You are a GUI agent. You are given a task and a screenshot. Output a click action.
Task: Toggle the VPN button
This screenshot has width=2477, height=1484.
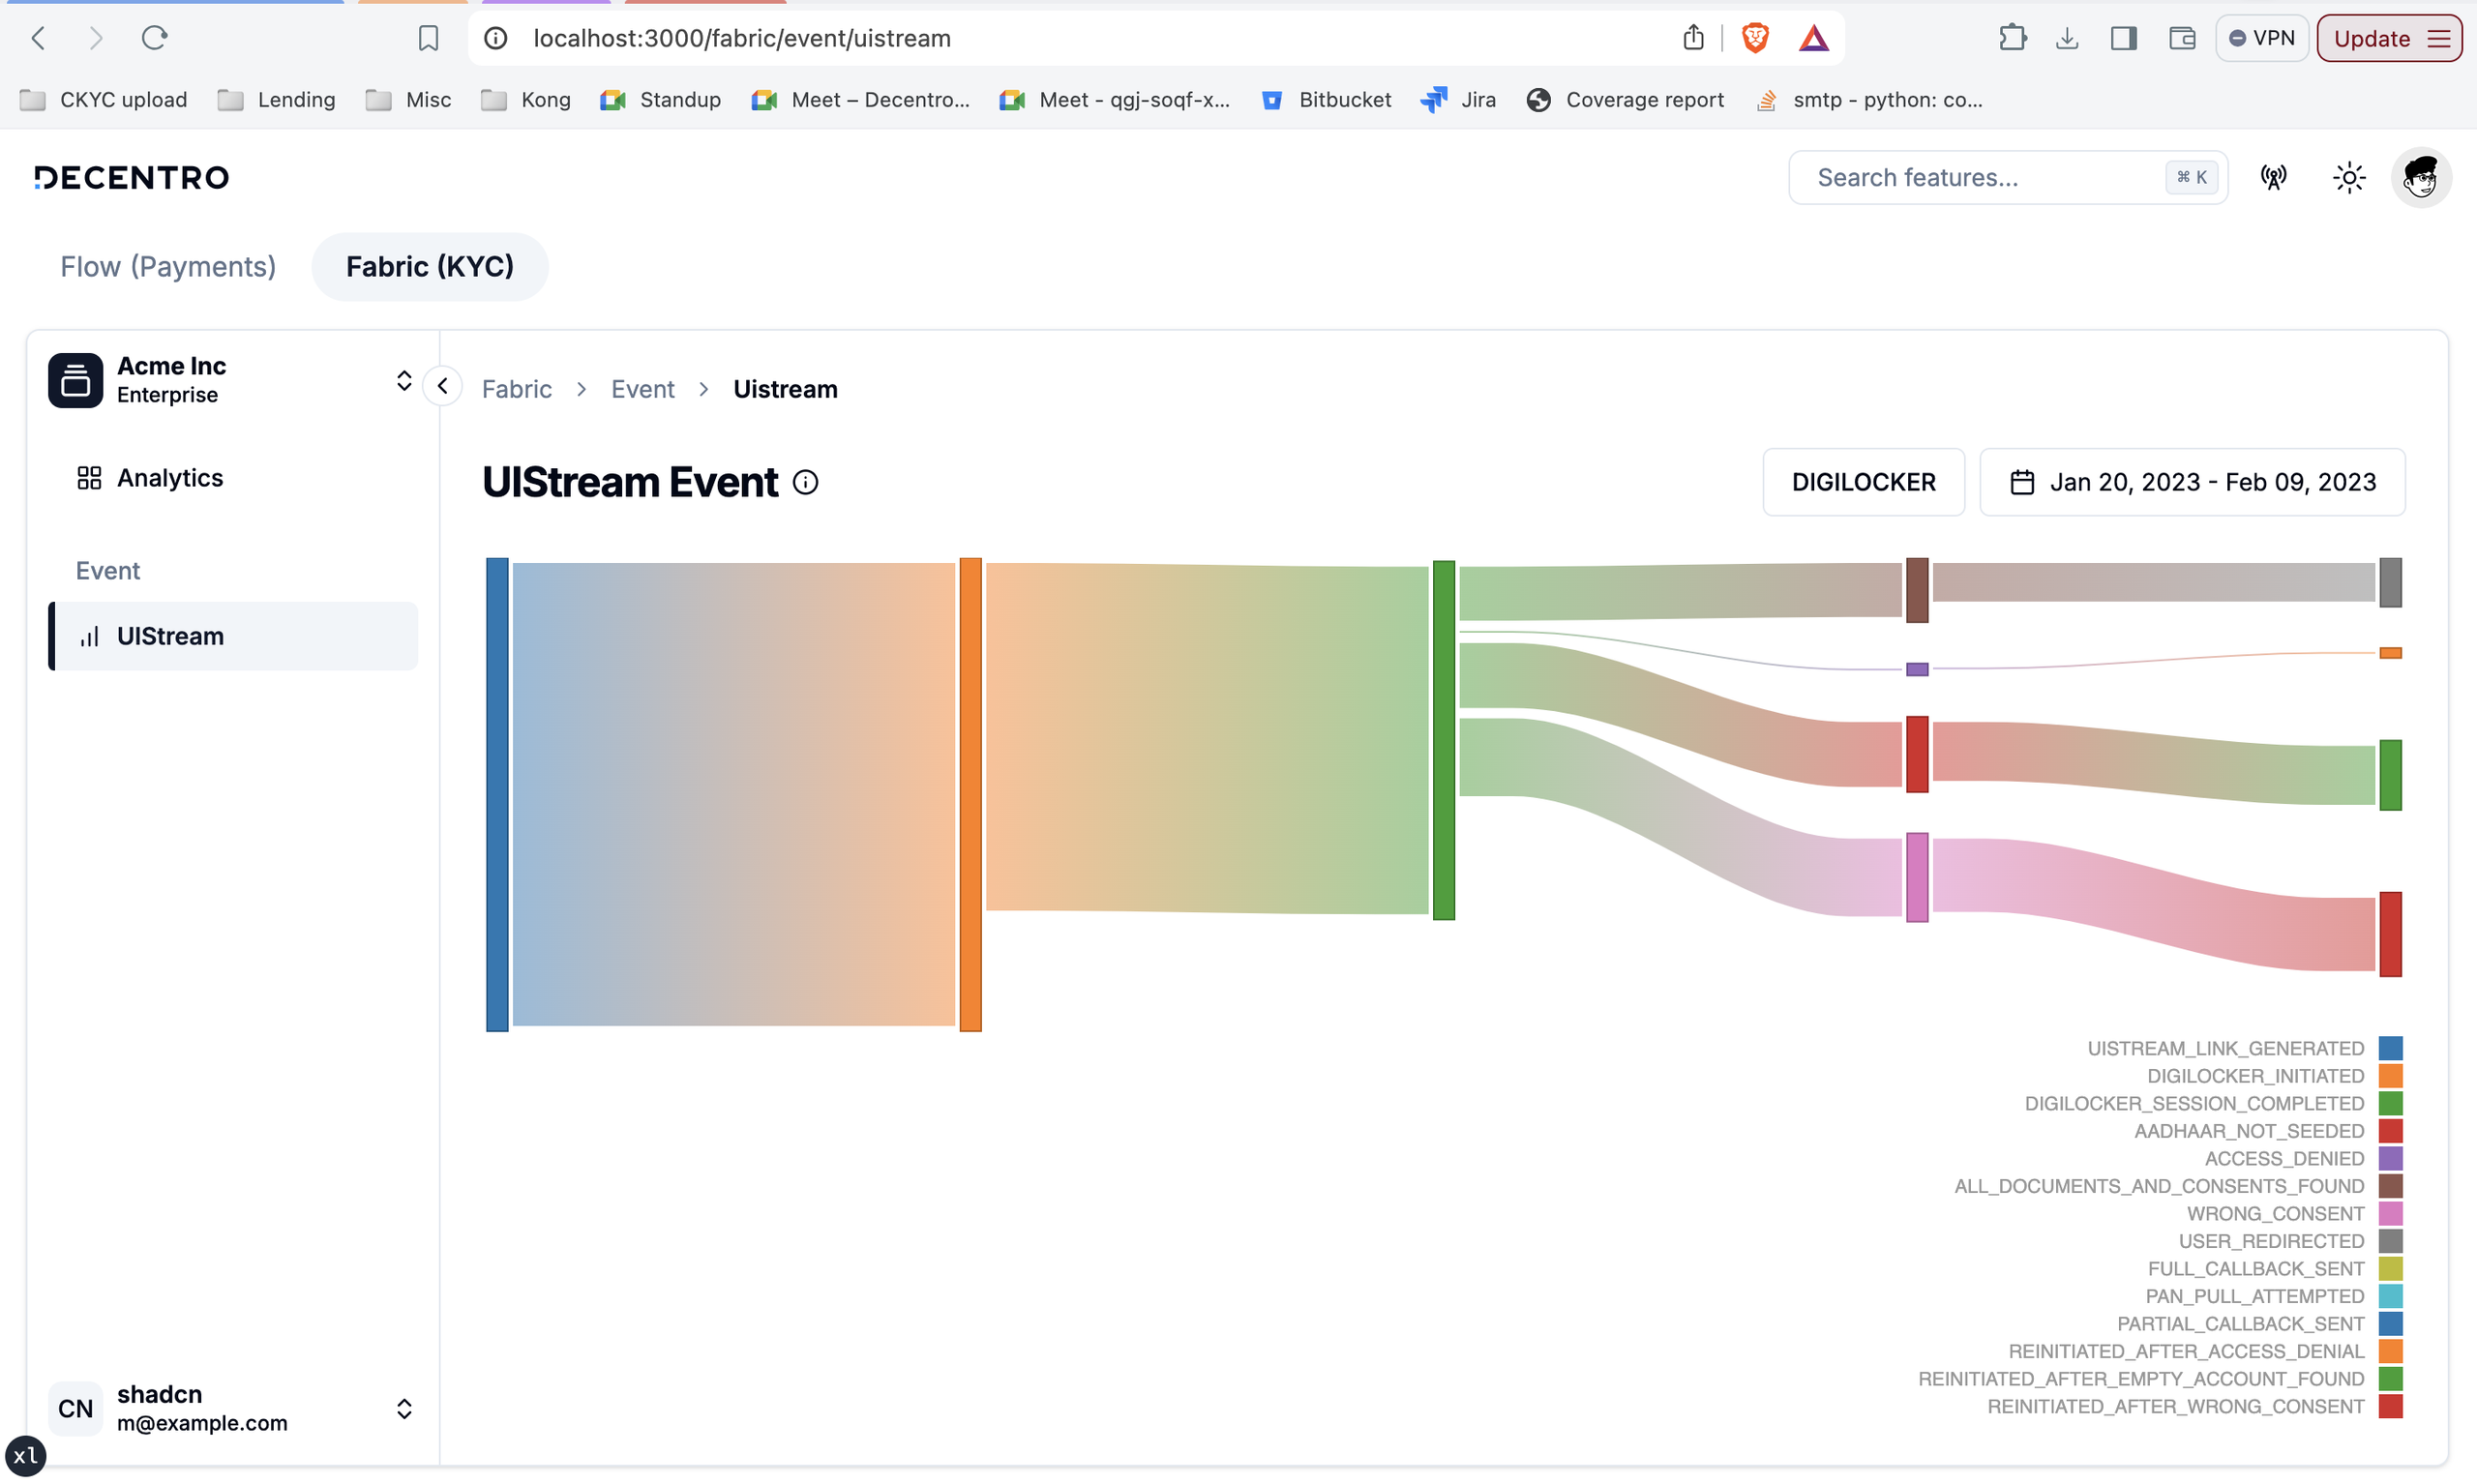point(2262,38)
